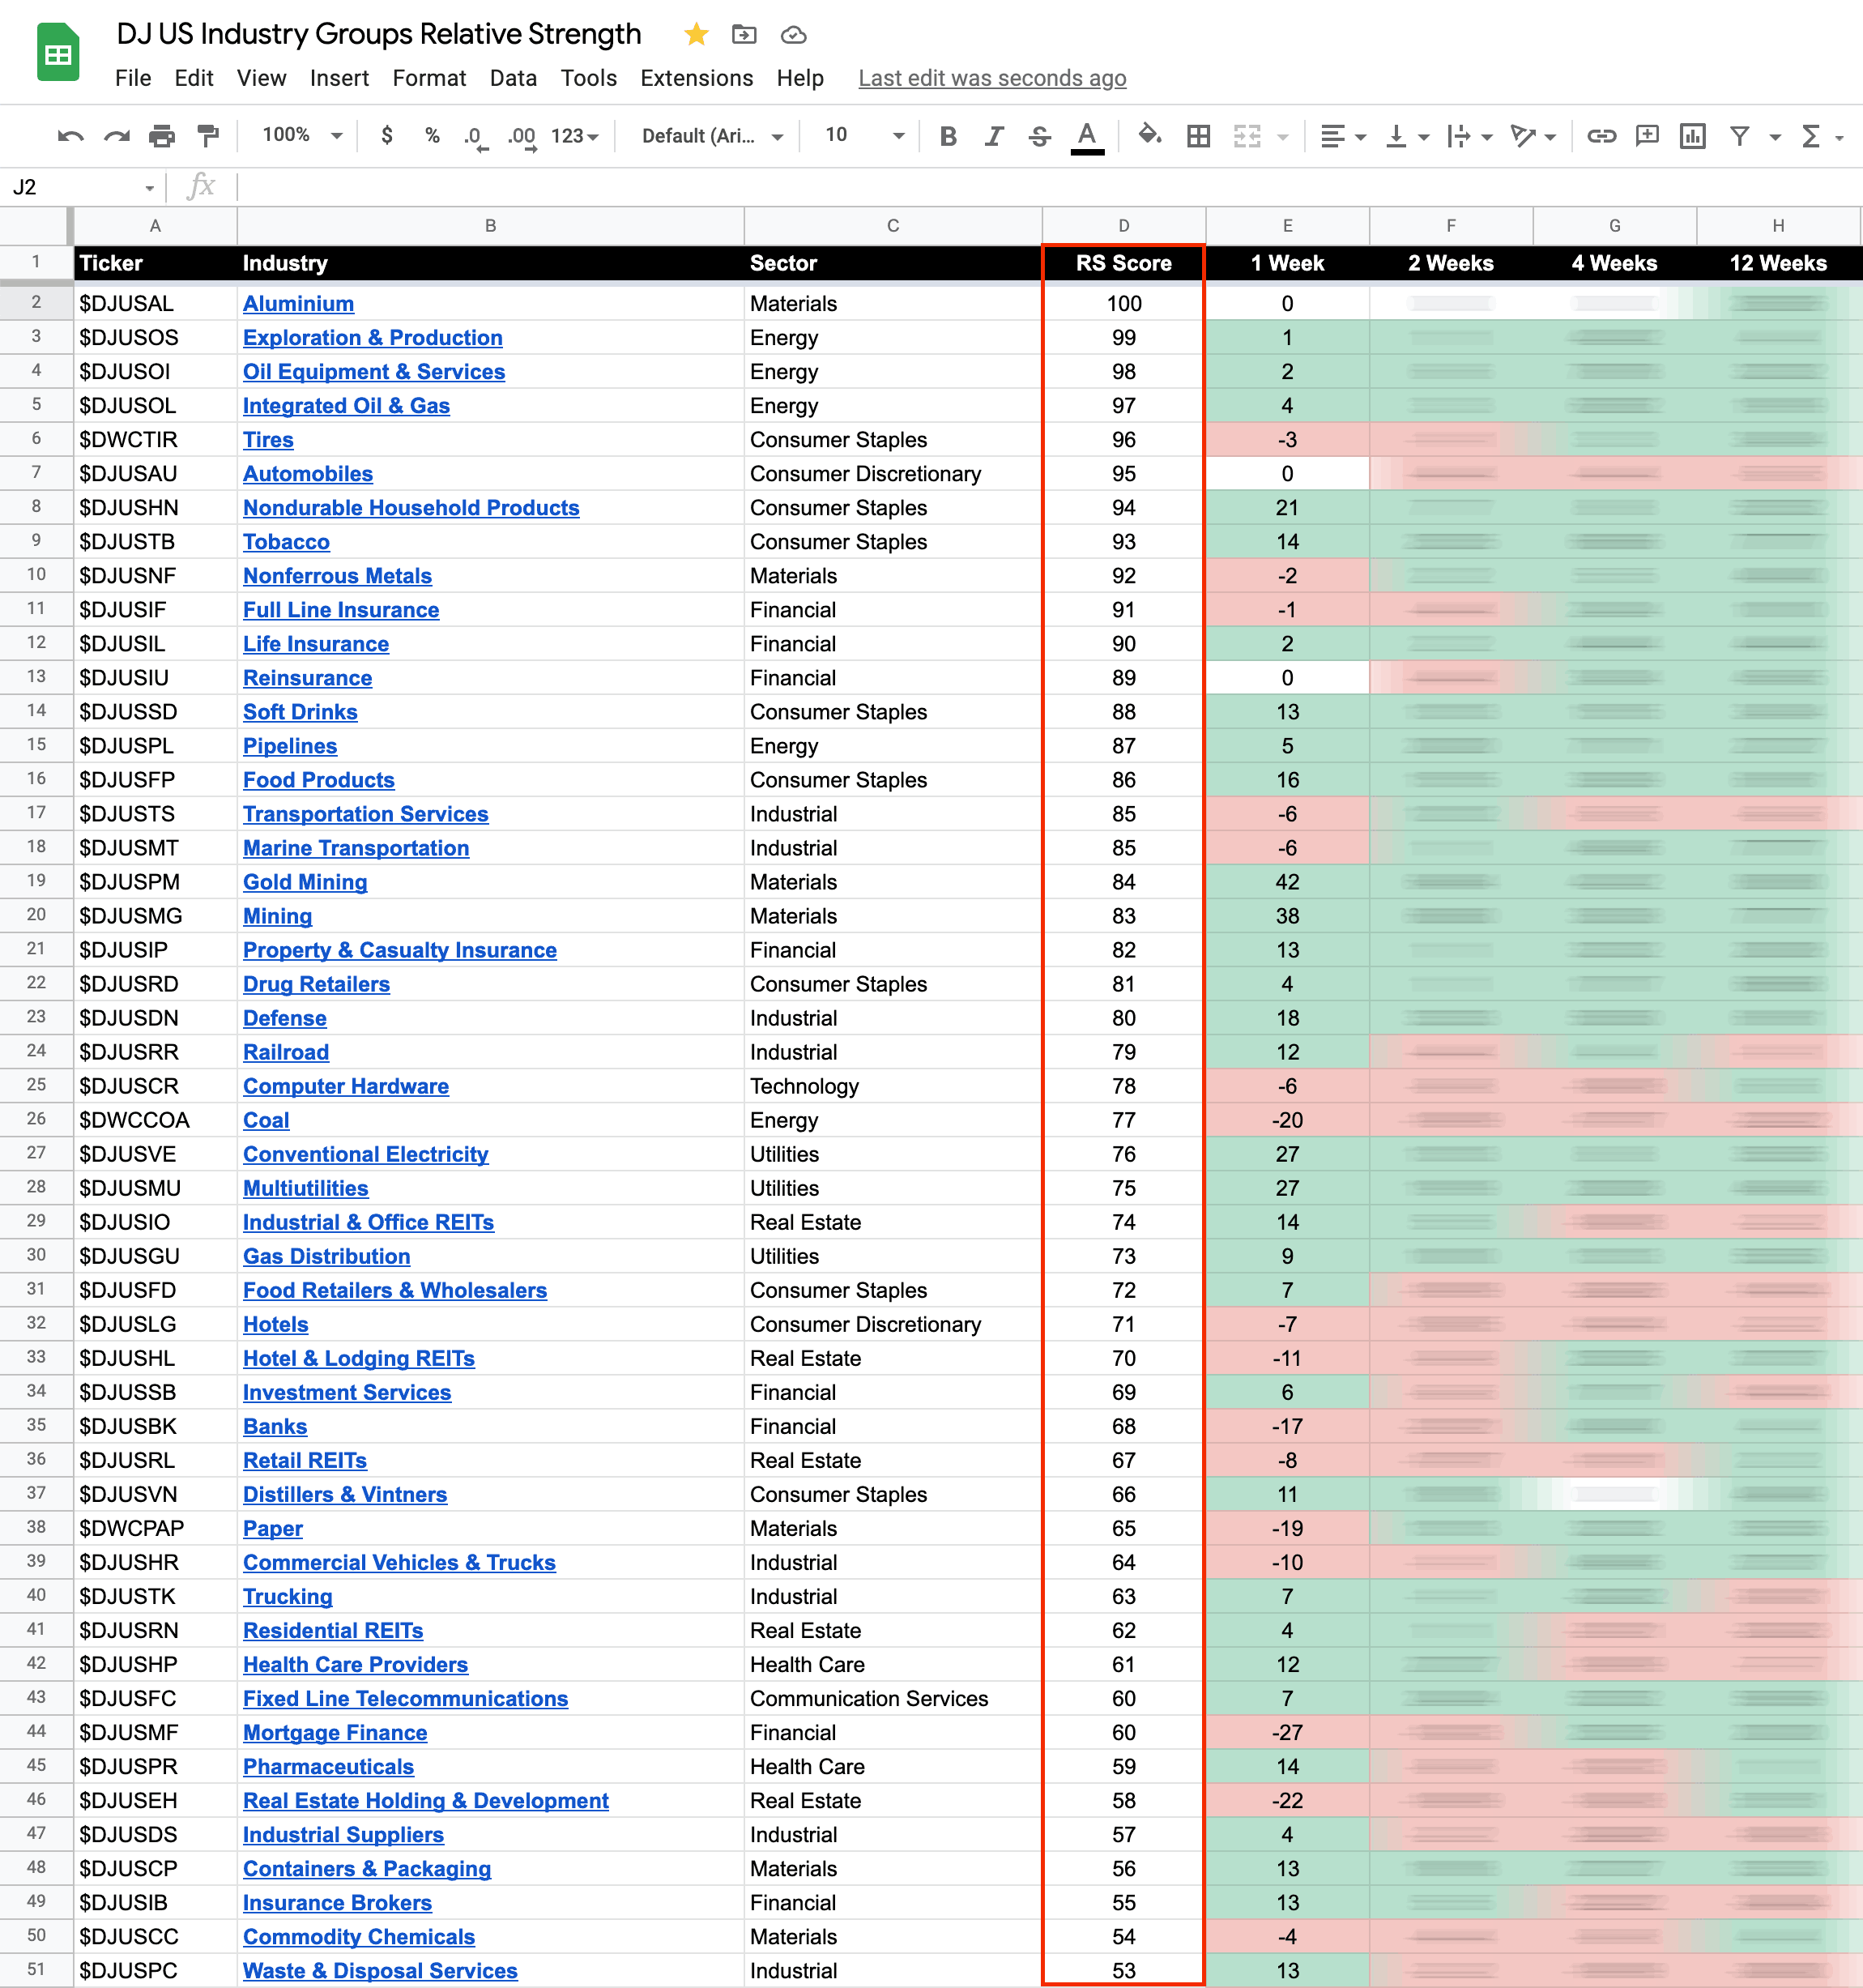Open the Borders tool
Viewport: 1863px width, 1988px height.
point(1198,136)
